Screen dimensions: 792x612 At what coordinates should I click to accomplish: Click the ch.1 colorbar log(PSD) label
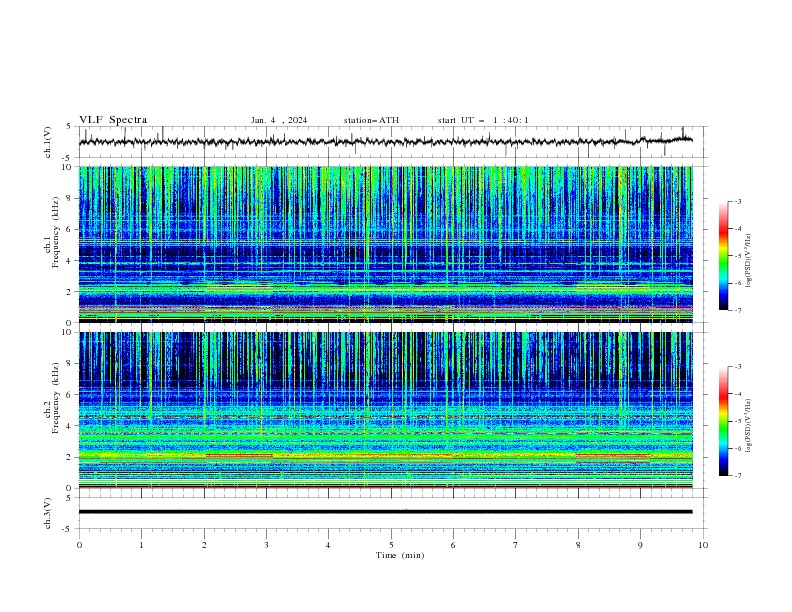(x=748, y=261)
